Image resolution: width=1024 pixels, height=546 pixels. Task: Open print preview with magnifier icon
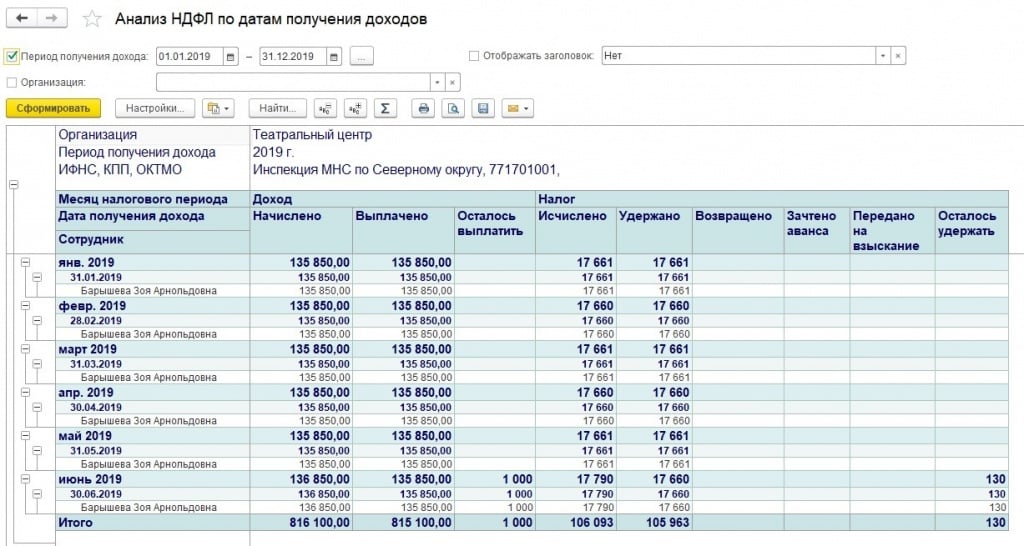pyautogui.click(x=453, y=108)
